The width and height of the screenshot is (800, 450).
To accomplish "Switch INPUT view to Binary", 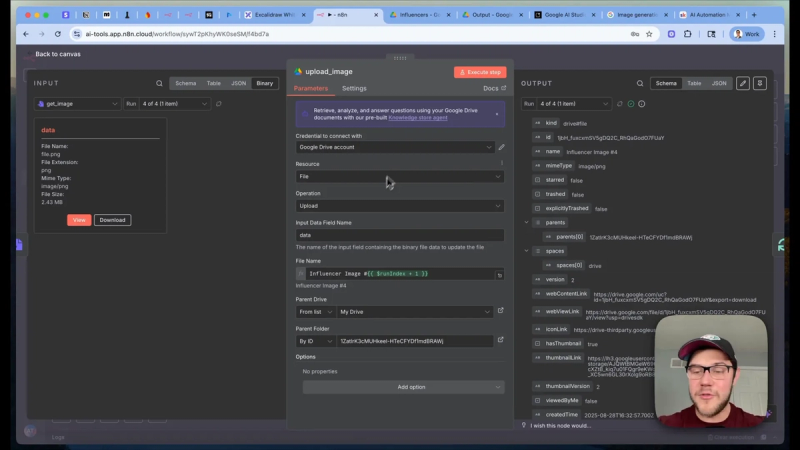I will click(x=264, y=83).
